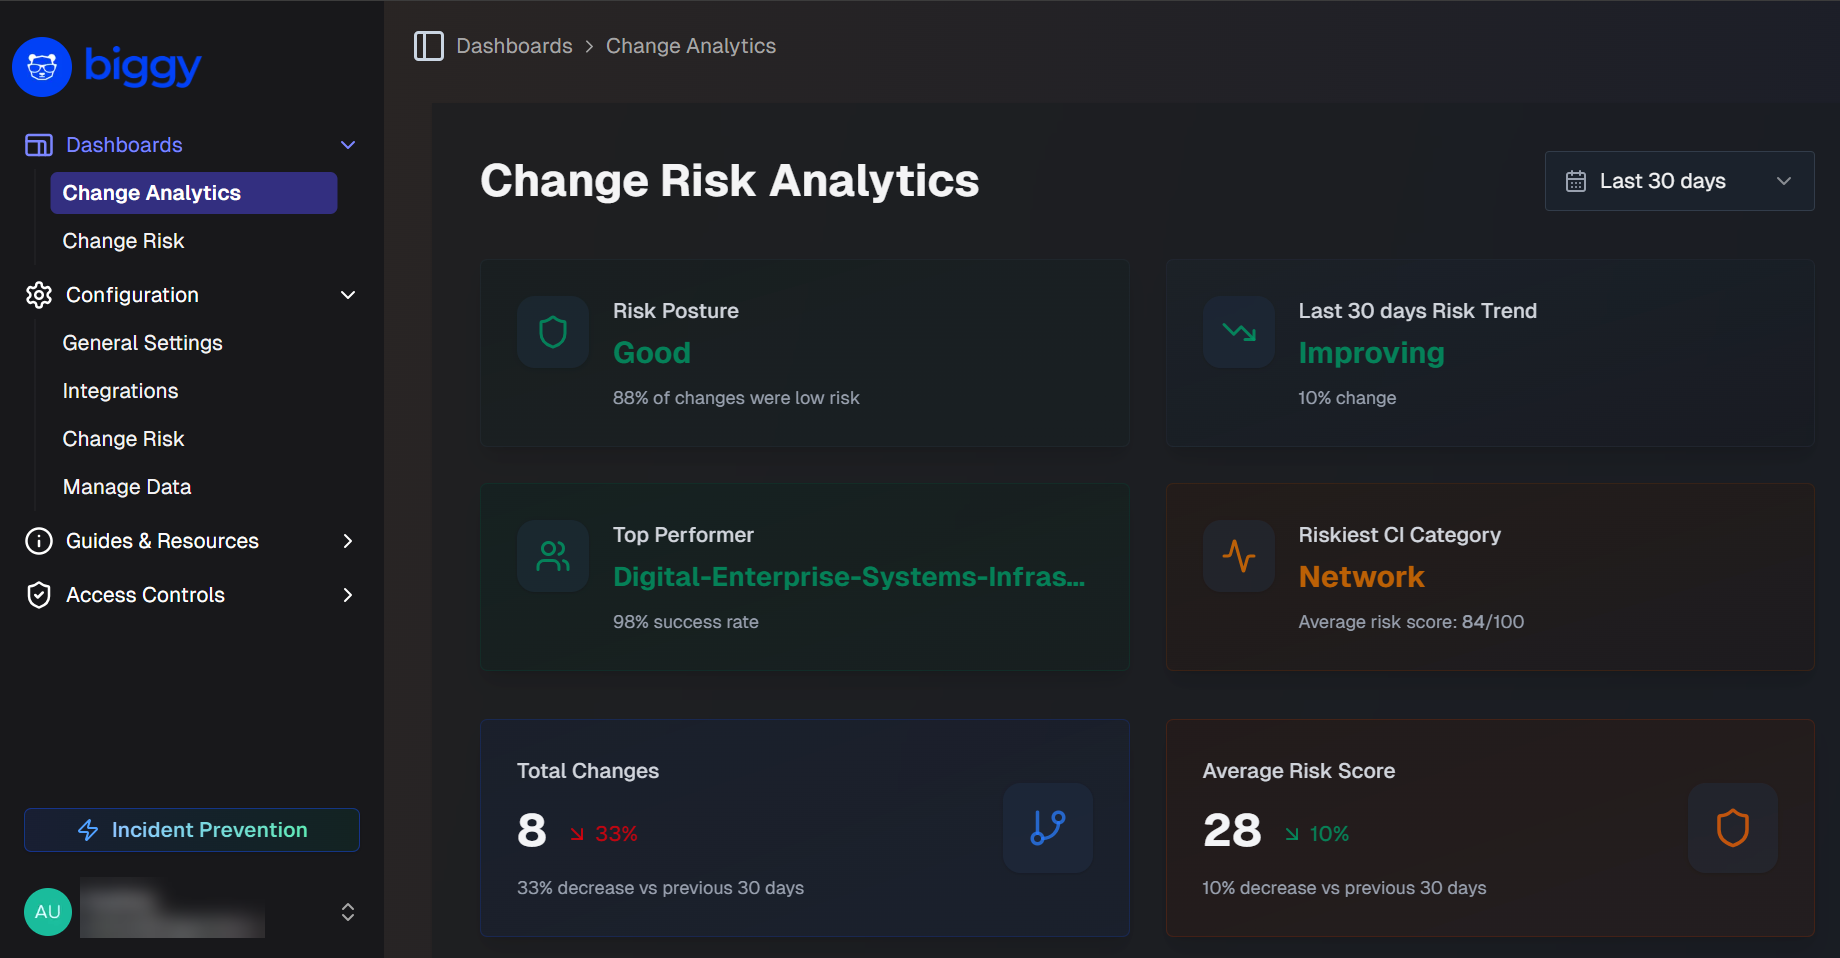Click the lightning icon on Incident Prevention

coord(88,830)
